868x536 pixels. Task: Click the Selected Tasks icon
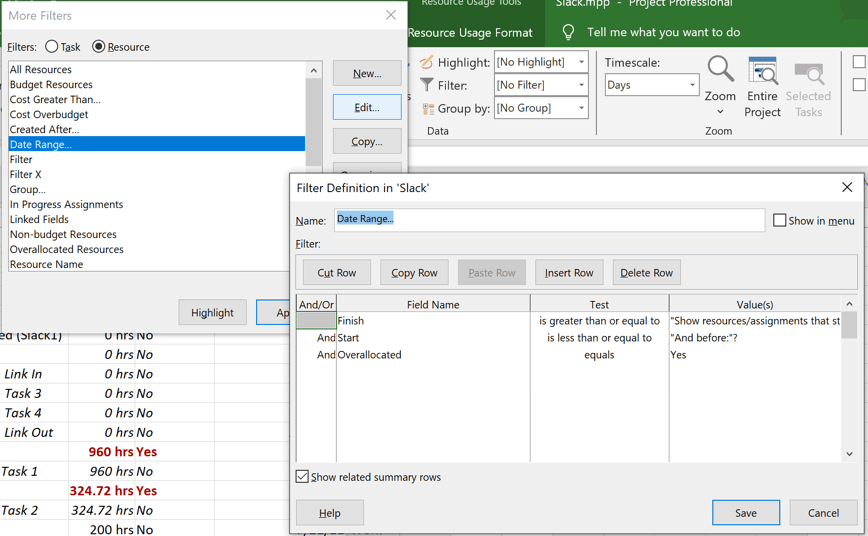pos(808,73)
